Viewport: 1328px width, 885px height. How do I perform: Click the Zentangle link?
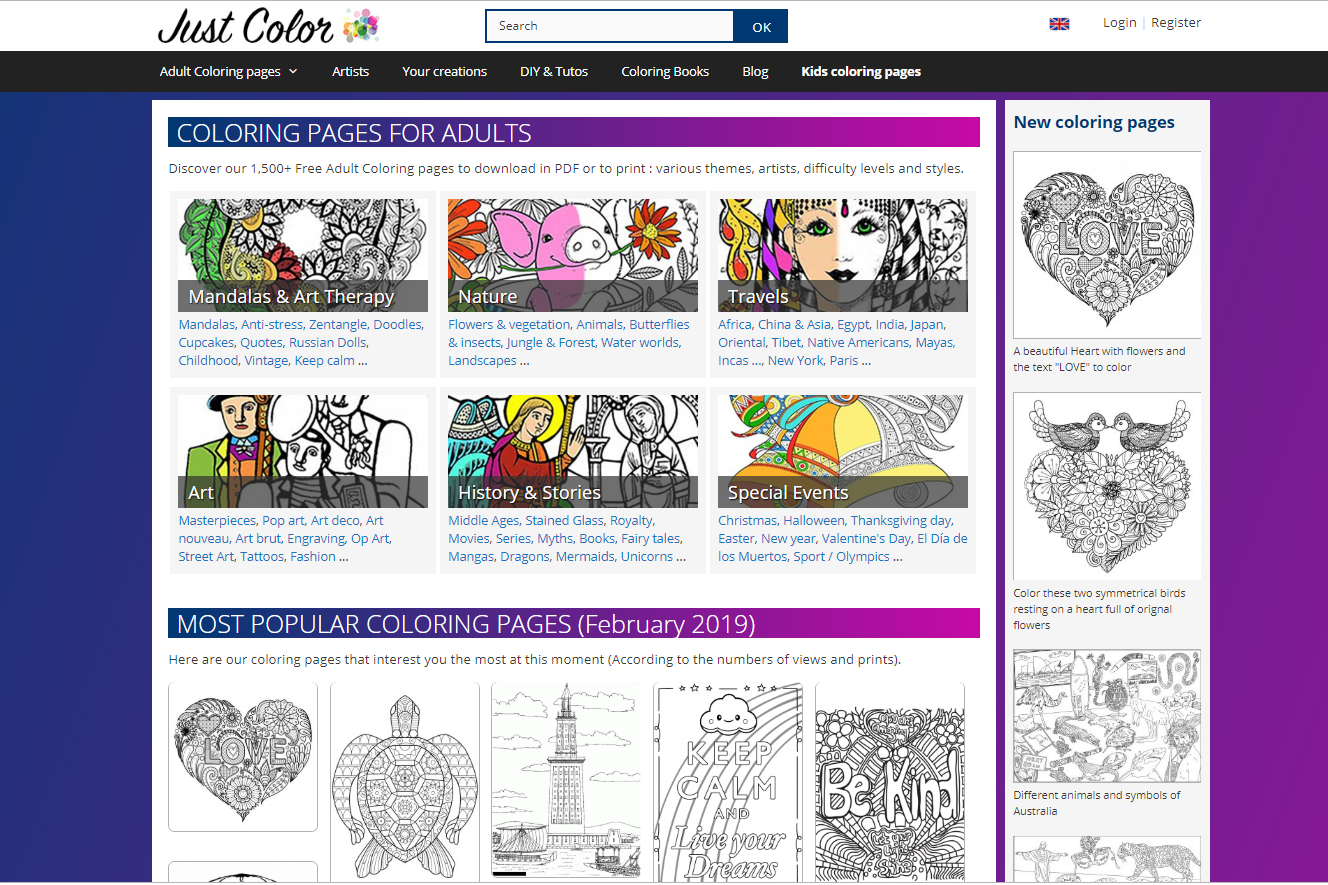pyautogui.click(x=337, y=324)
